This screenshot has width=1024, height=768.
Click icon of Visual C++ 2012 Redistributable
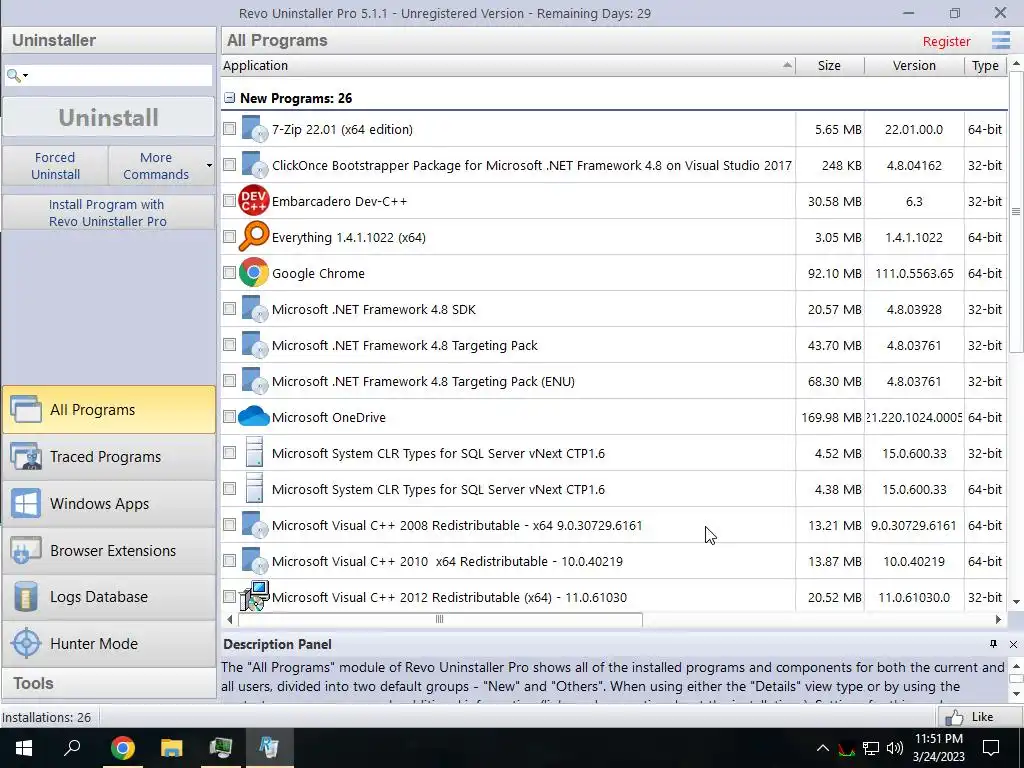click(x=254, y=596)
